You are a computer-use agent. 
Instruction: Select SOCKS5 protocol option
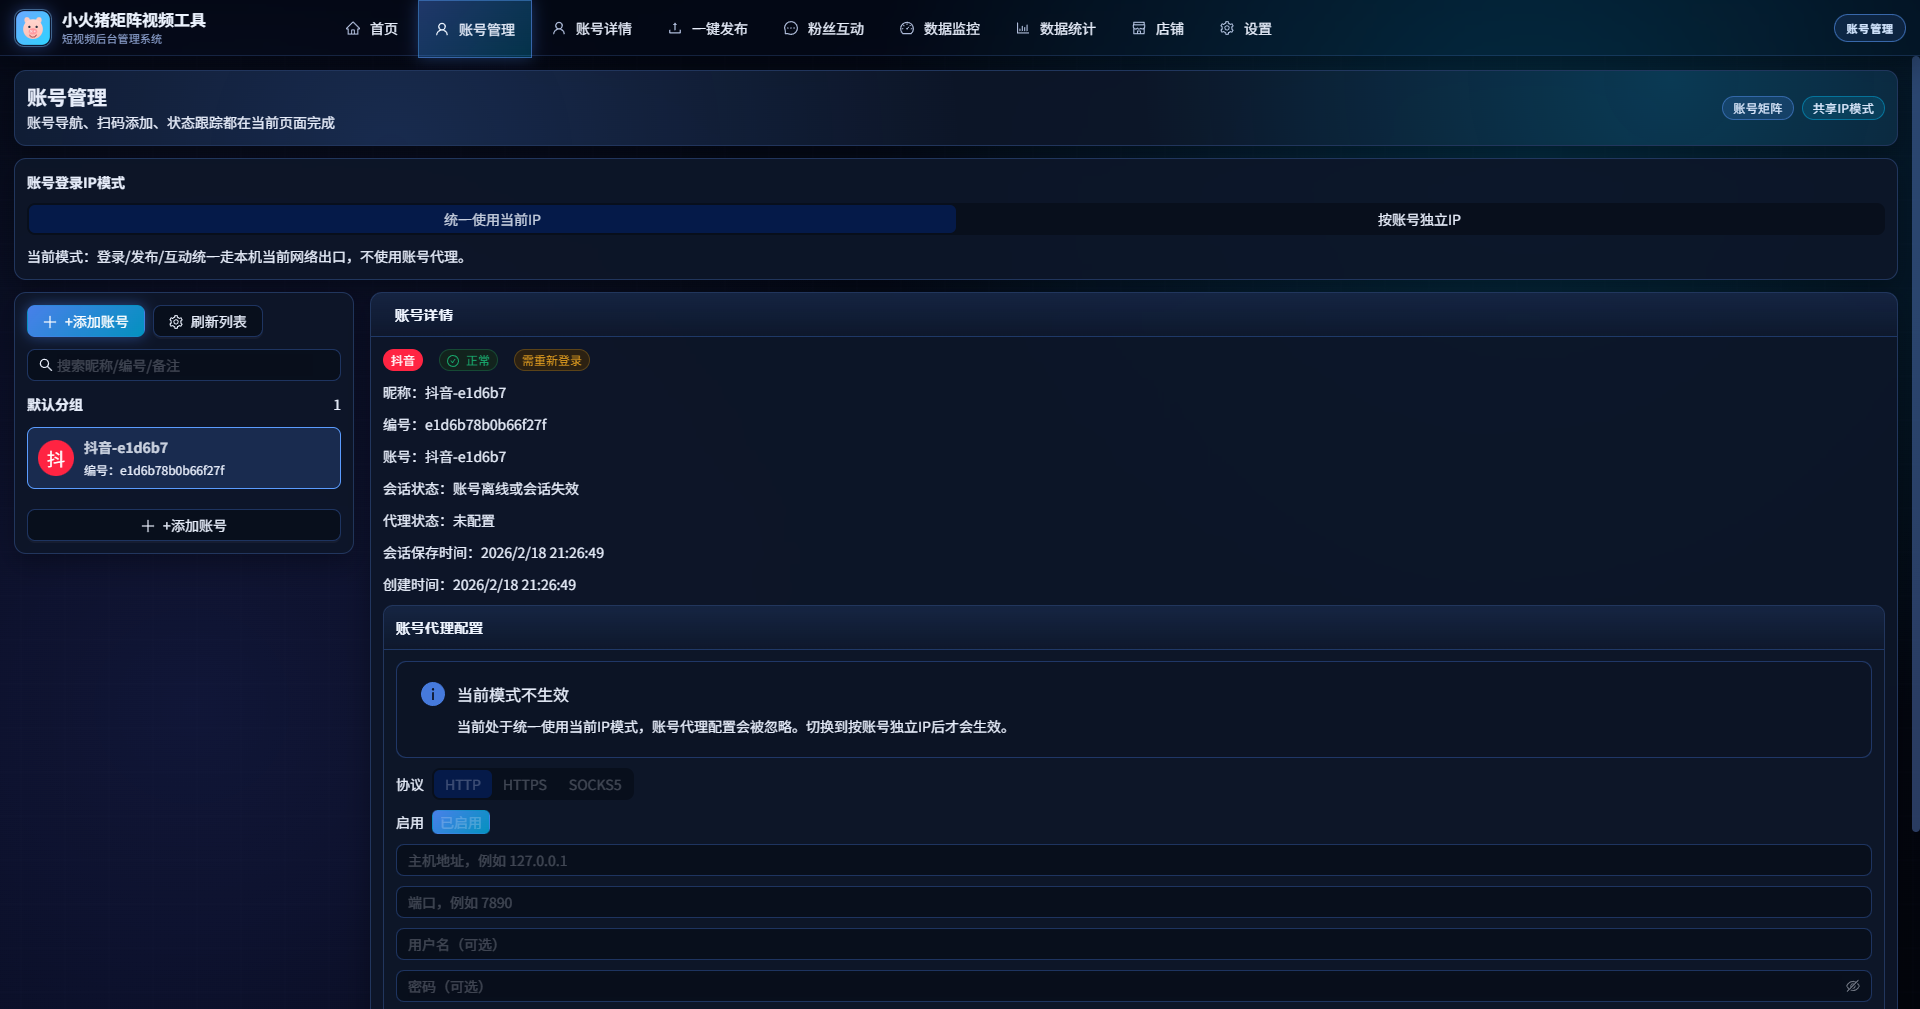pos(595,785)
